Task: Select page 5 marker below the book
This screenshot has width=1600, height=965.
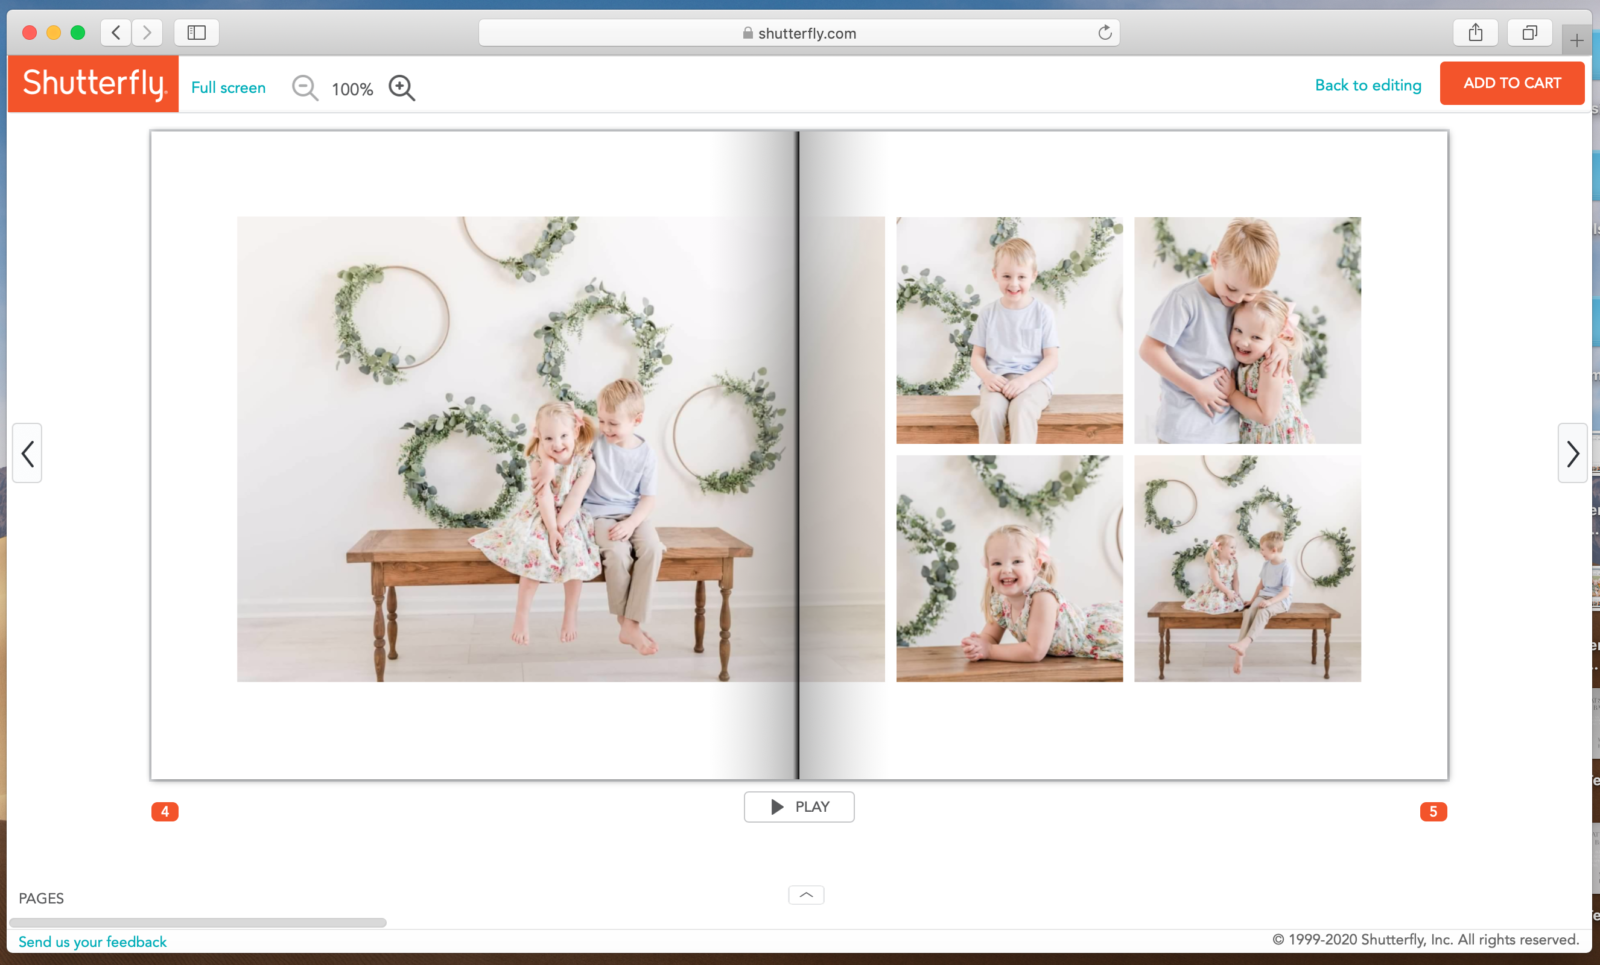Action: click(1434, 811)
